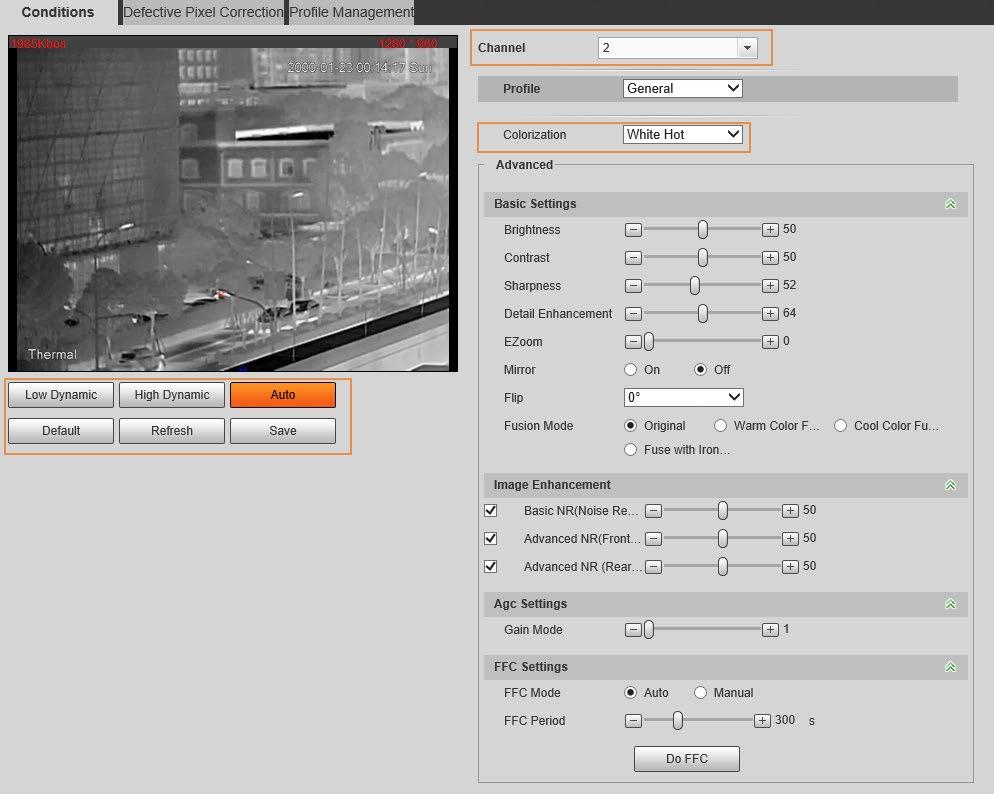
Task: Increase Brightness with plus icon
Action: (x=770, y=229)
